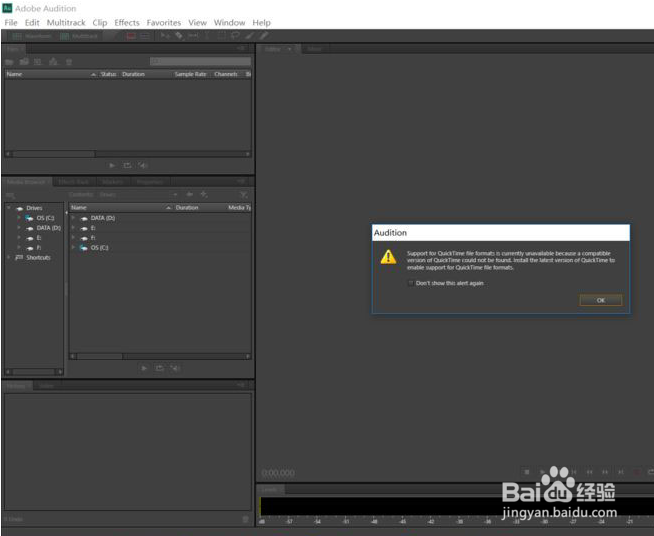Click Insert into Multitrack icon in Files panel
The height and width of the screenshot is (536, 654).
click(x=53, y=62)
